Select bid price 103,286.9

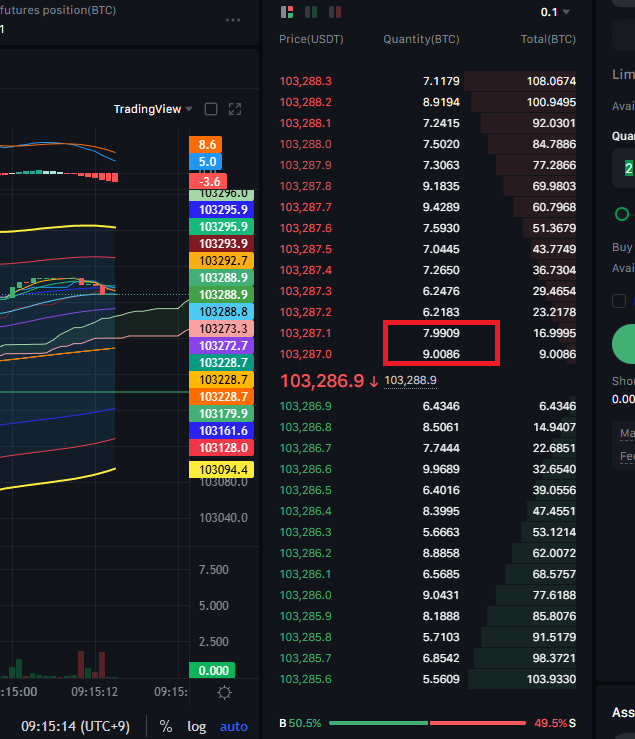tap(305, 406)
